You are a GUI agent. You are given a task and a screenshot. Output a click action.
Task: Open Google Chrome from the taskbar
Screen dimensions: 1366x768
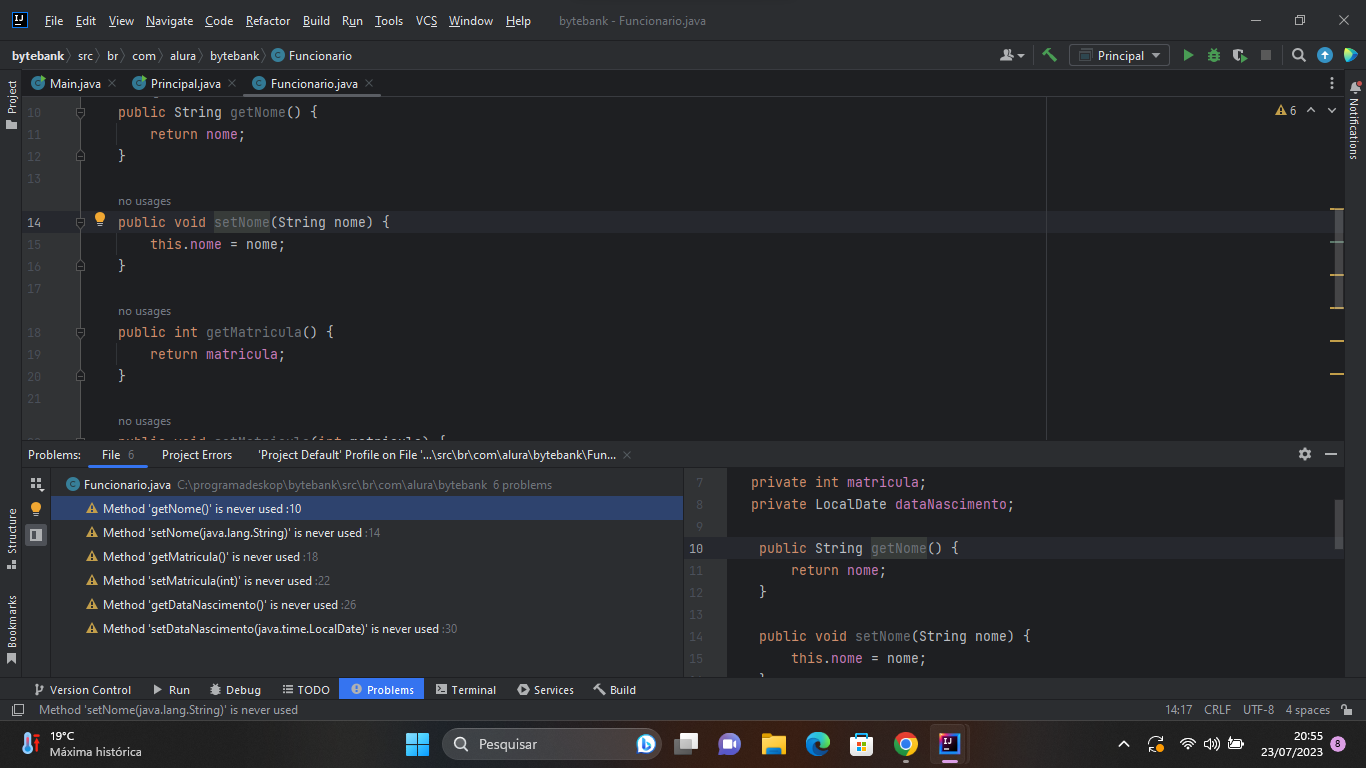pyautogui.click(x=906, y=744)
